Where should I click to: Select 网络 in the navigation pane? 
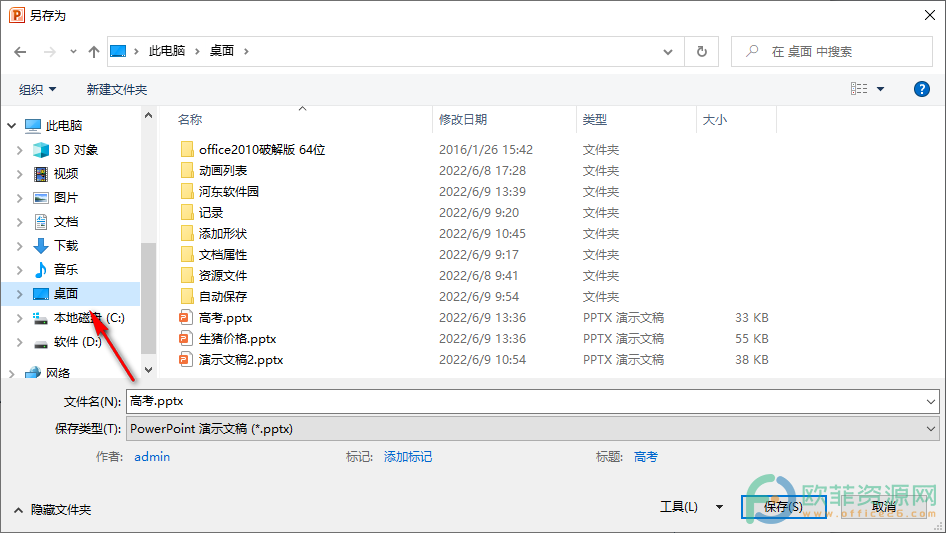pos(58,373)
